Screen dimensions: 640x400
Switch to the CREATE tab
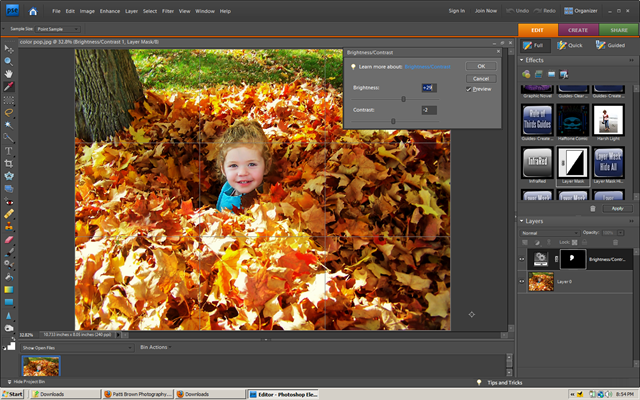point(578,30)
